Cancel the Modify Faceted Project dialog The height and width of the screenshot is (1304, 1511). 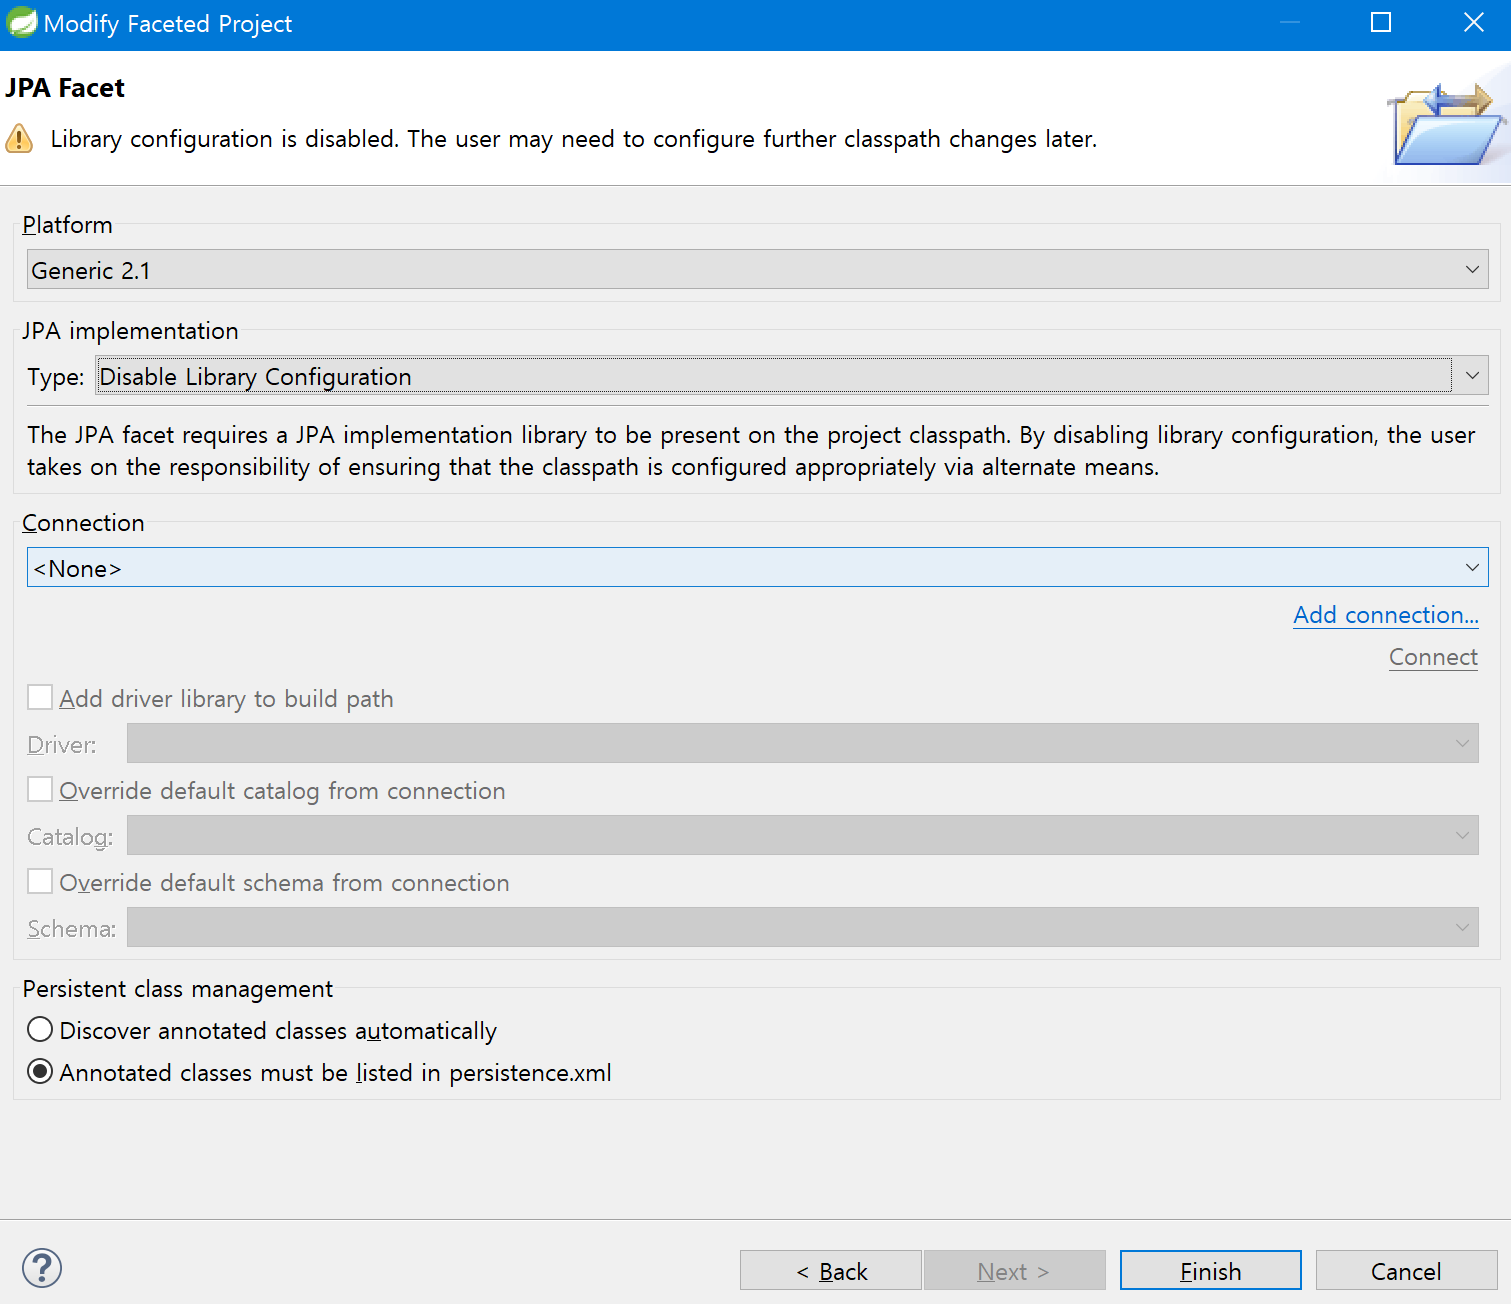coord(1406,1270)
